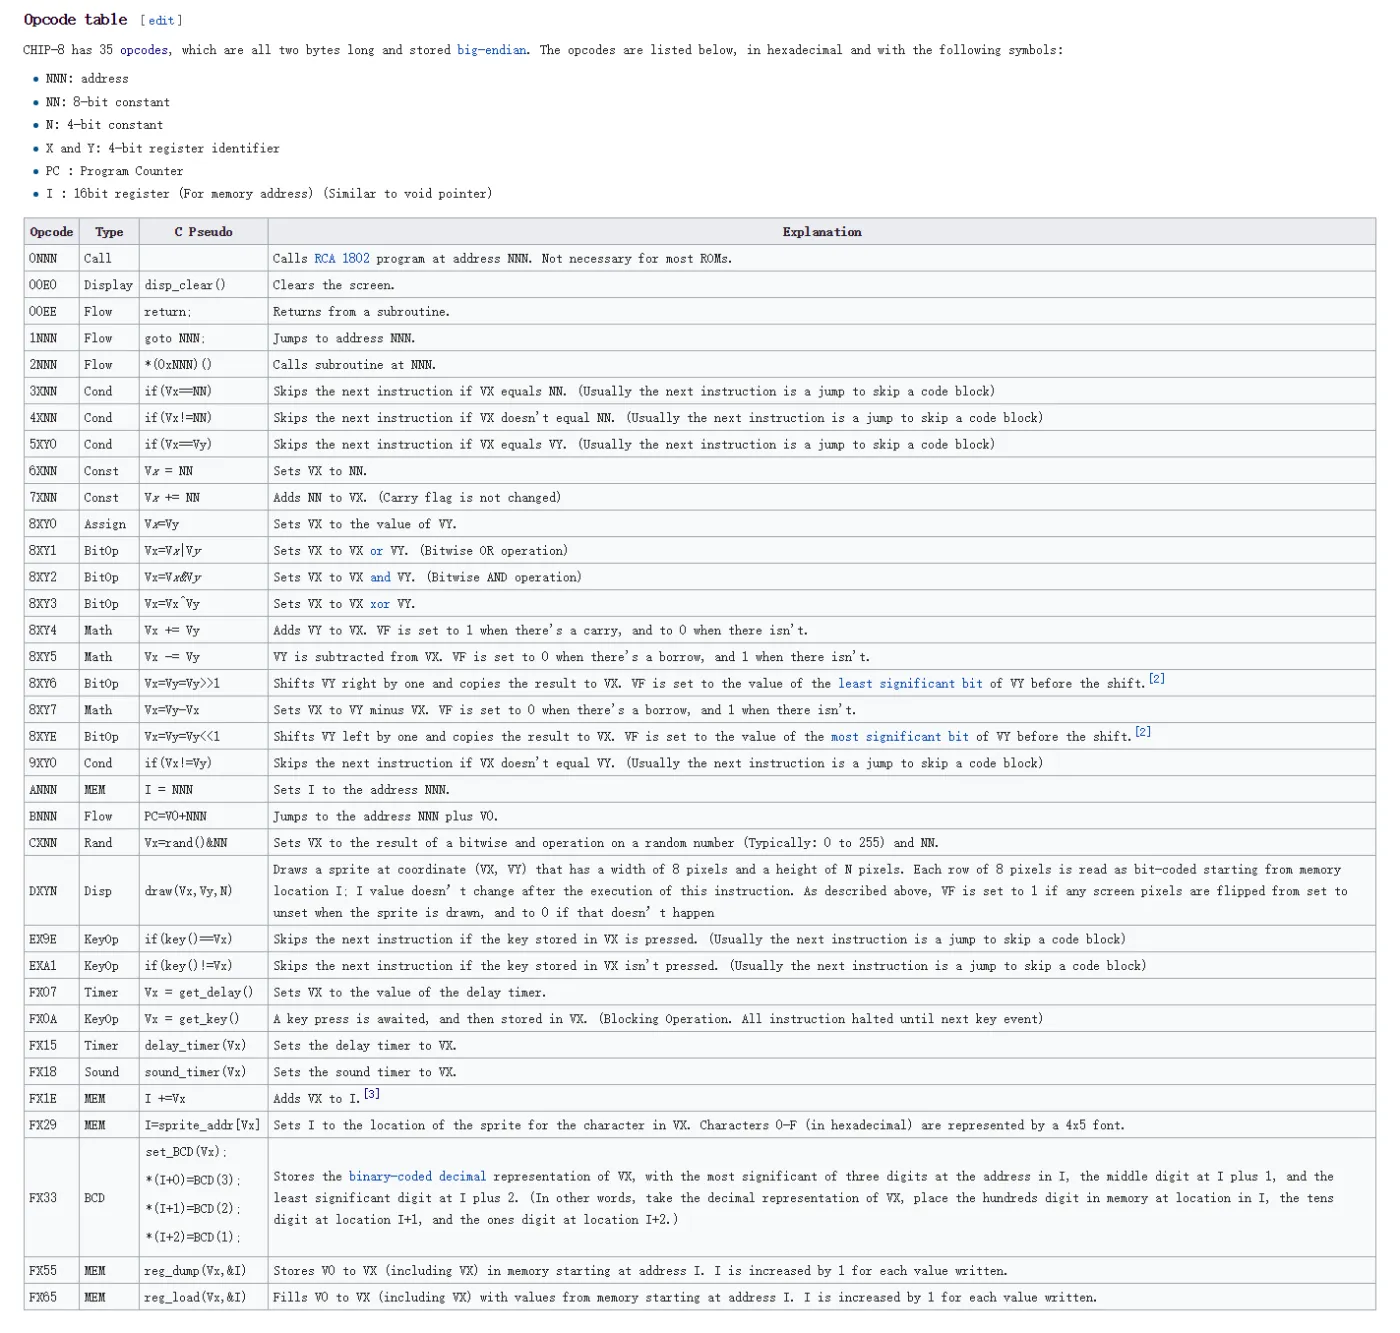Select the FX55 opcode cell
The height and width of the screenshot is (1333, 1400).
[x=52, y=1271]
